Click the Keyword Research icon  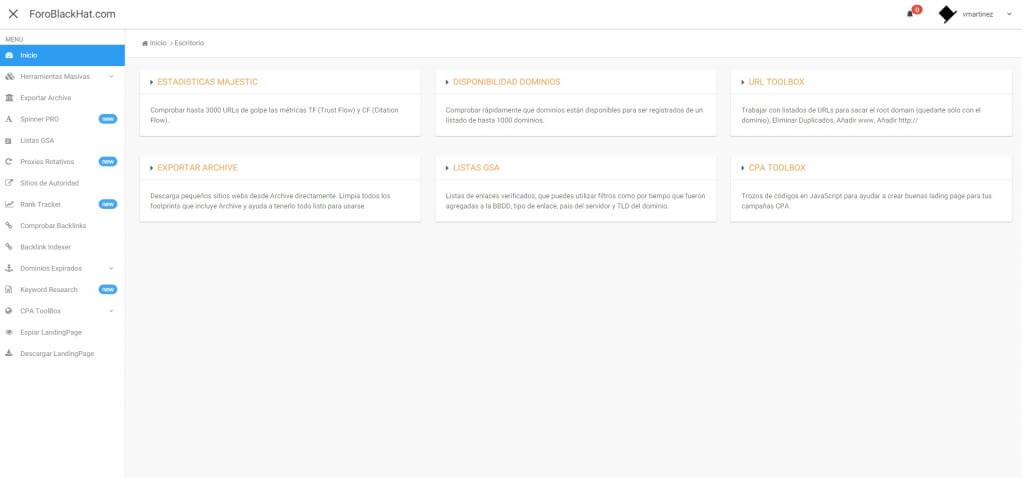pyautogui.click(x=9, y=289)
